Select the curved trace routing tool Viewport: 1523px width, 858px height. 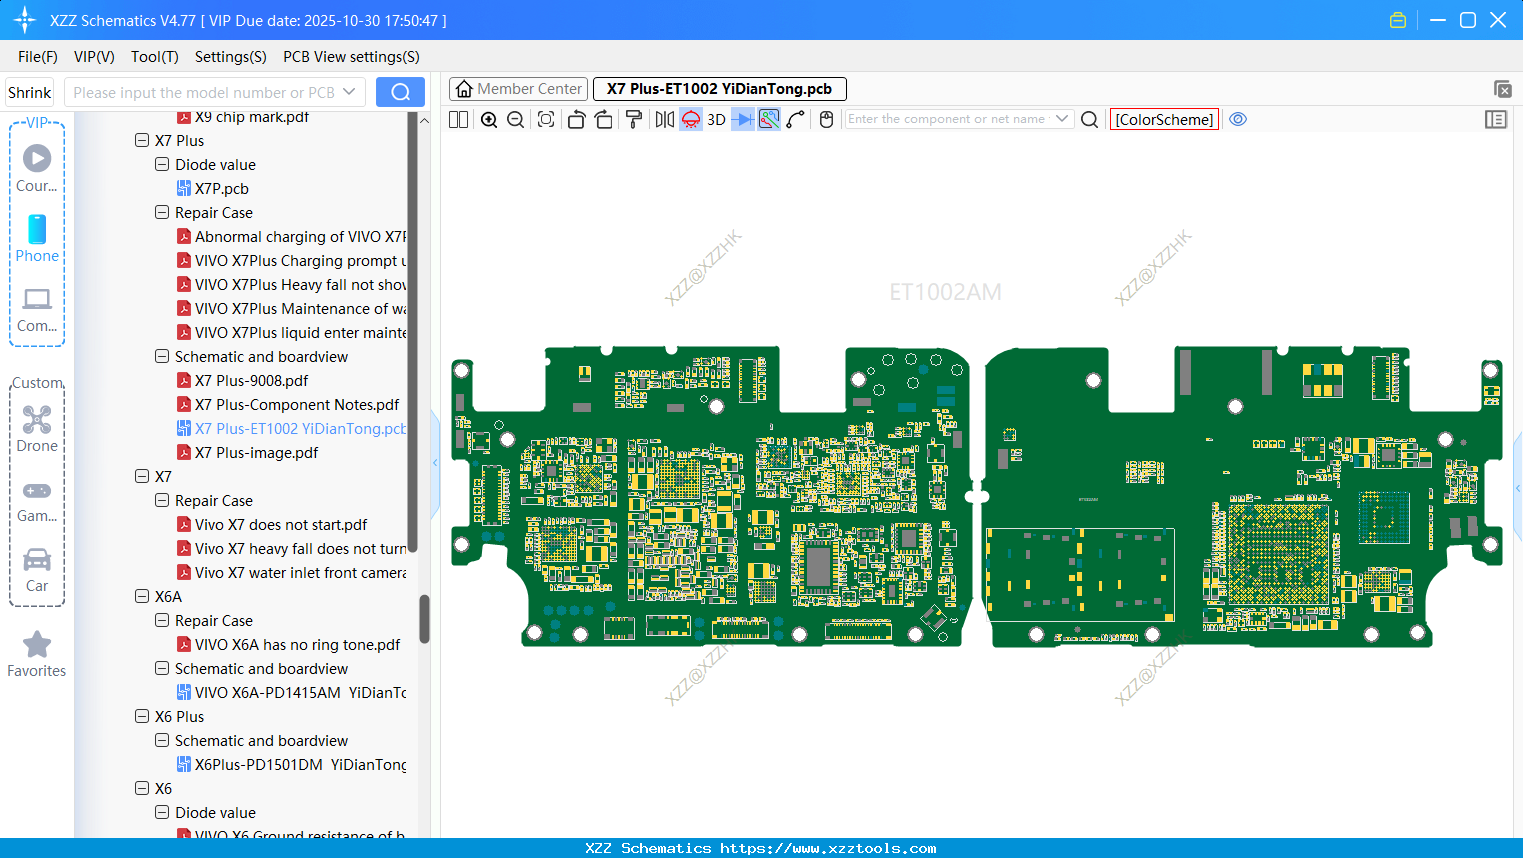796,119
